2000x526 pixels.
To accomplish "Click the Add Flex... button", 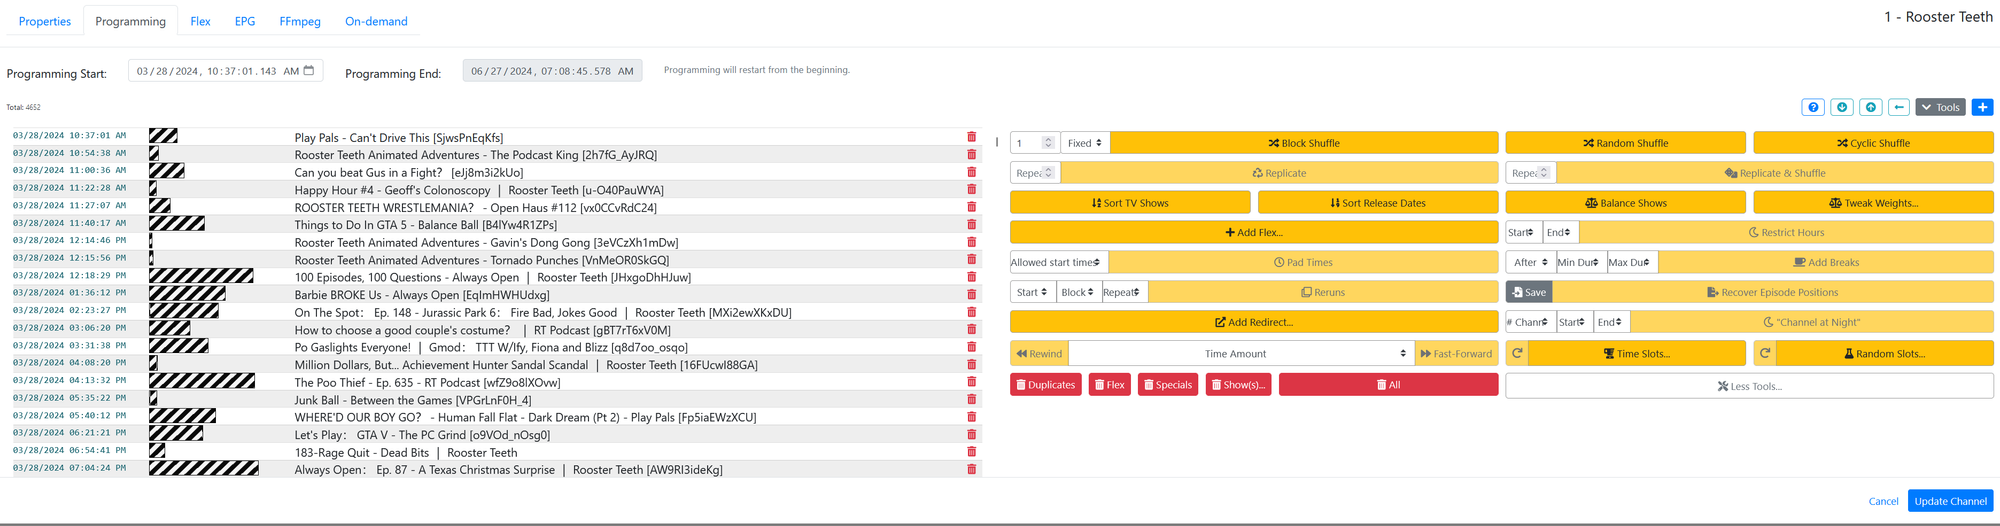I will point(1254,232).
